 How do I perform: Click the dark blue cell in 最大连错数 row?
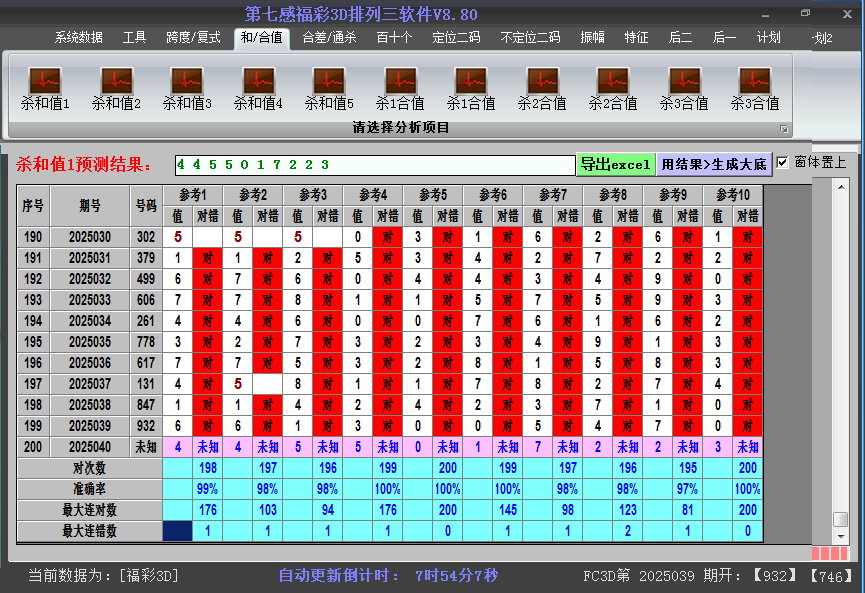(x=178, y=531)
